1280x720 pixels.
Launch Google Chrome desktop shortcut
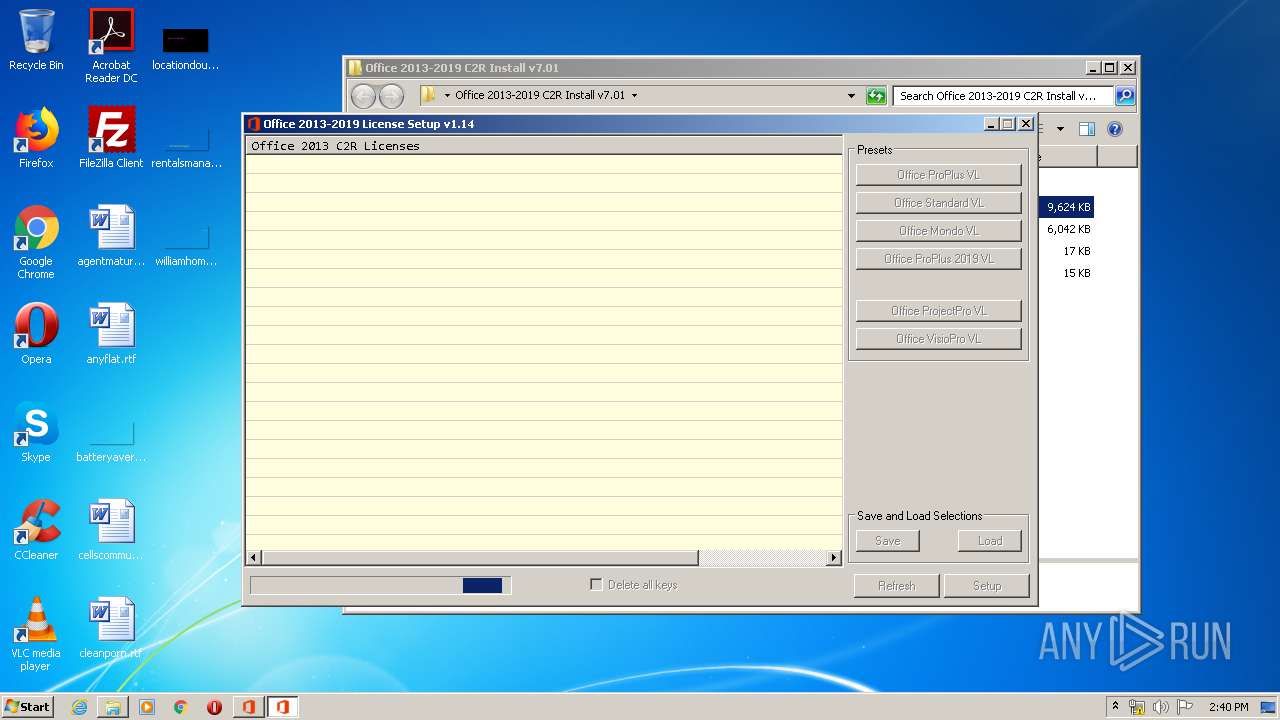click(x=36, y=243)
